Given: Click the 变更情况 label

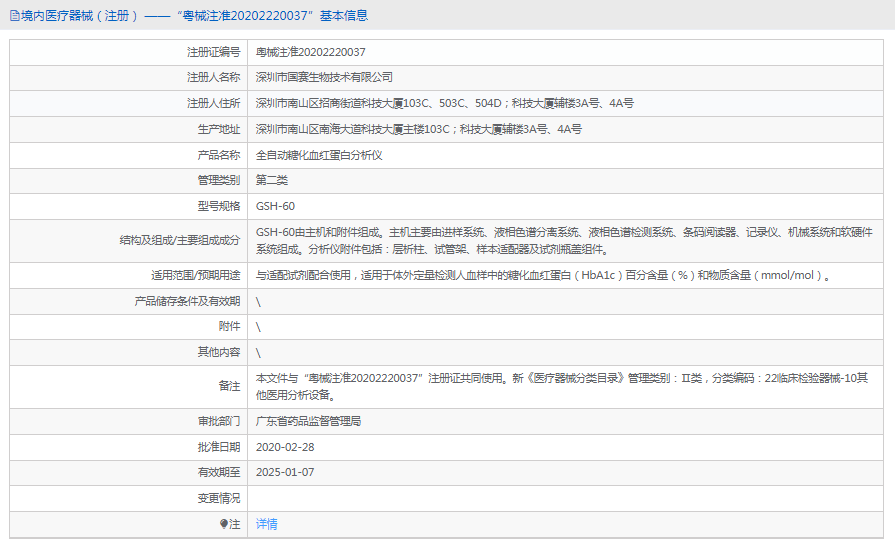Looking at the screenshot, I should [219, 498].
